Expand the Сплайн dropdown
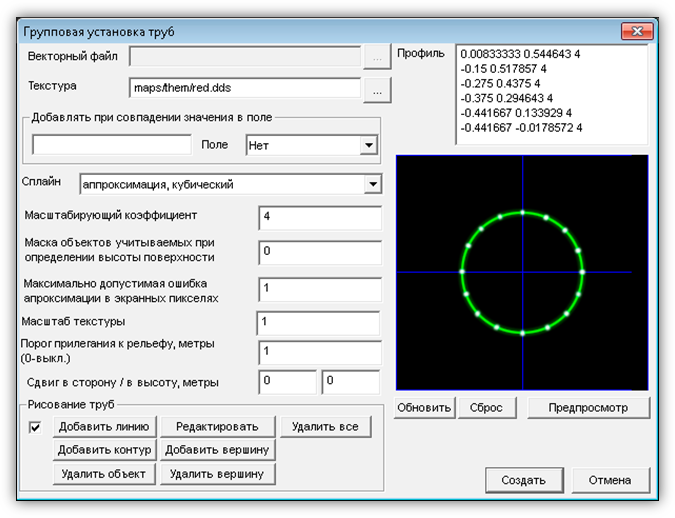 (x=372, y=184)
